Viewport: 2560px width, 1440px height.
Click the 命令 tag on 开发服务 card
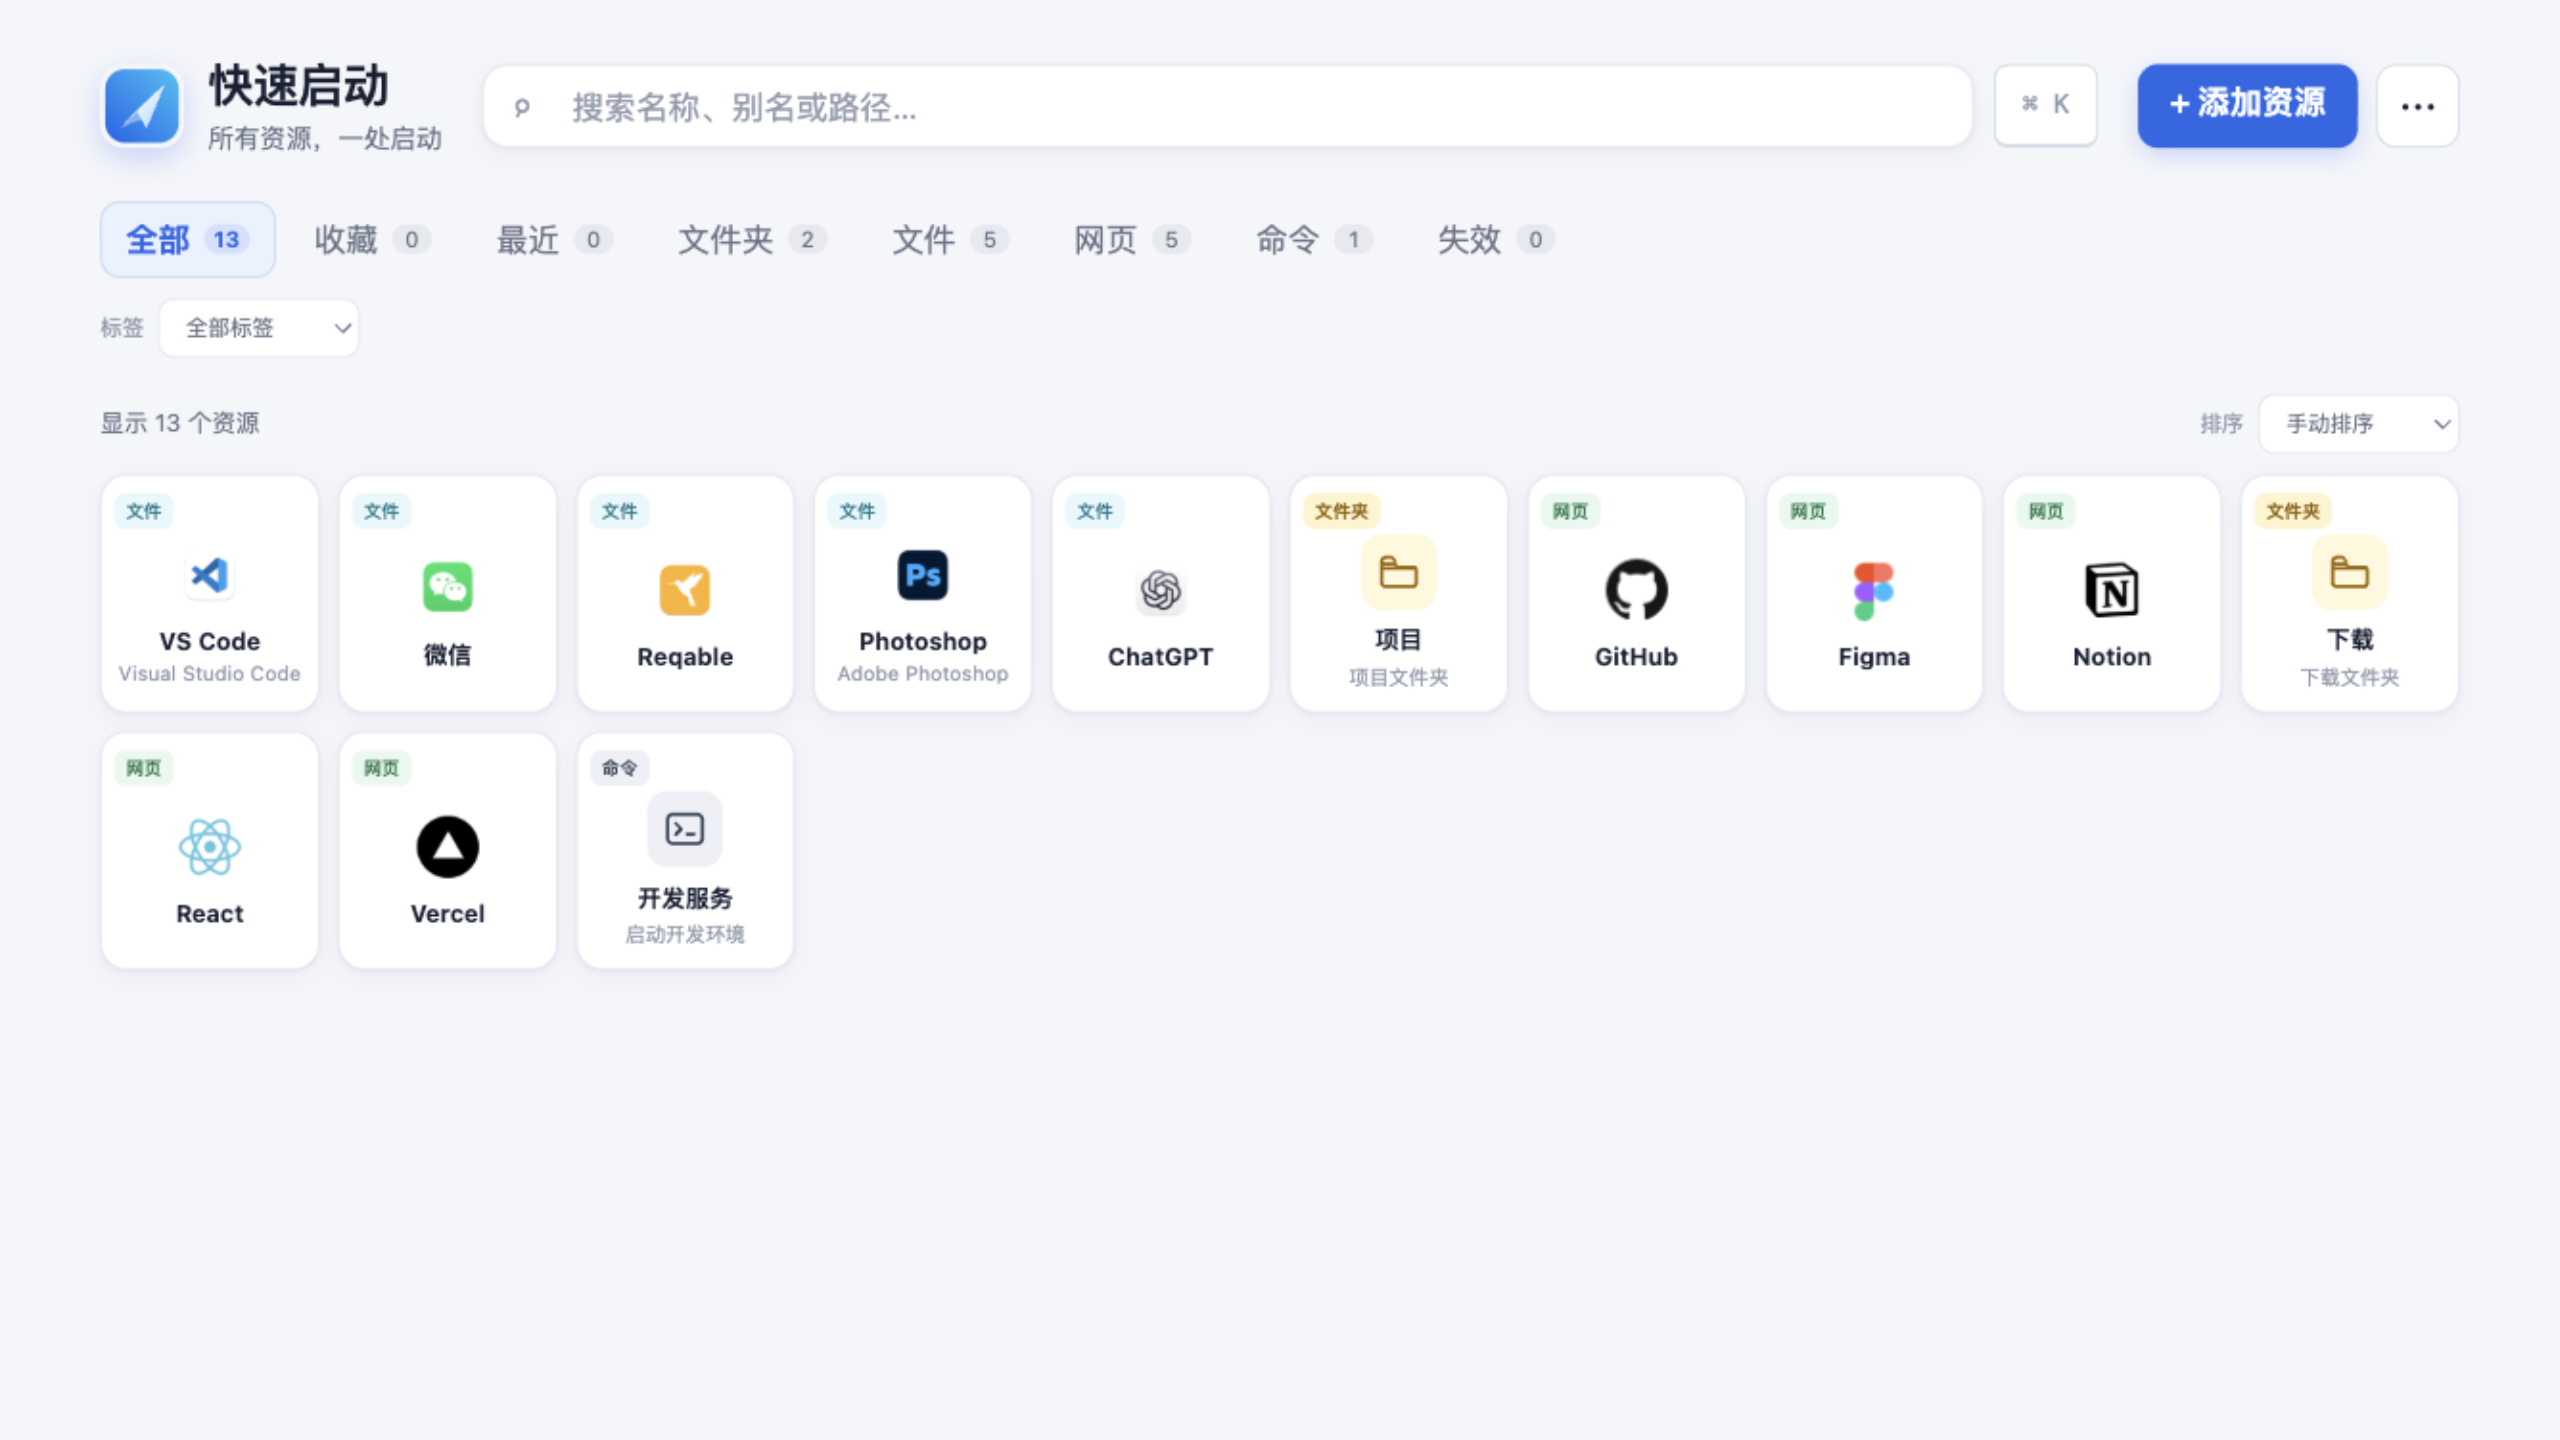[x=619, y=768]
